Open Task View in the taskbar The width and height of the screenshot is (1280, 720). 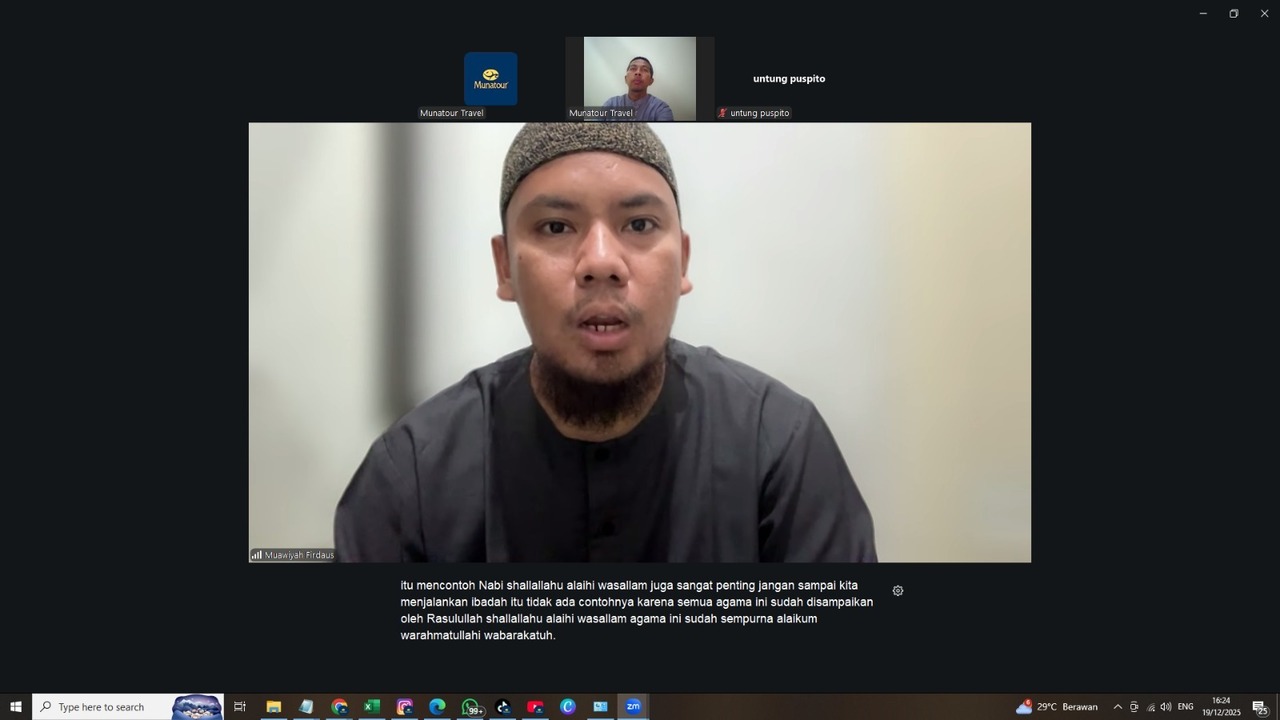pos(240,707)
